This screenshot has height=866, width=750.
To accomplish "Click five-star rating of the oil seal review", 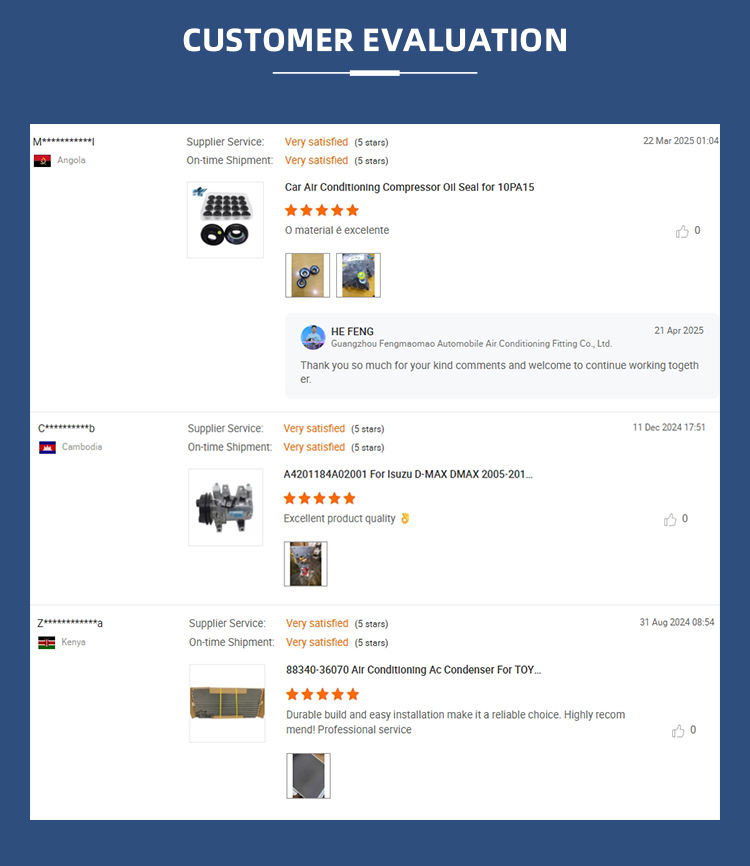I will pos(322,210).
